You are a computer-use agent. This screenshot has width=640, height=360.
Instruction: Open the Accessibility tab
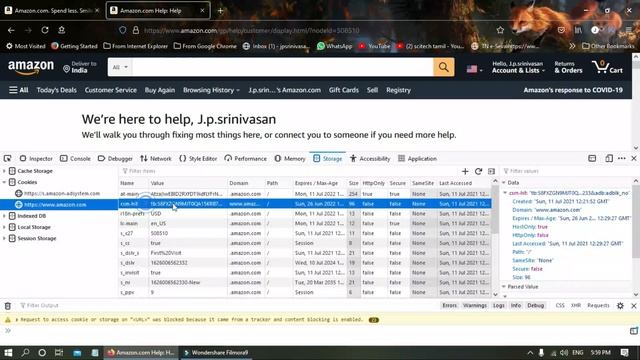[x=370, y=158]
